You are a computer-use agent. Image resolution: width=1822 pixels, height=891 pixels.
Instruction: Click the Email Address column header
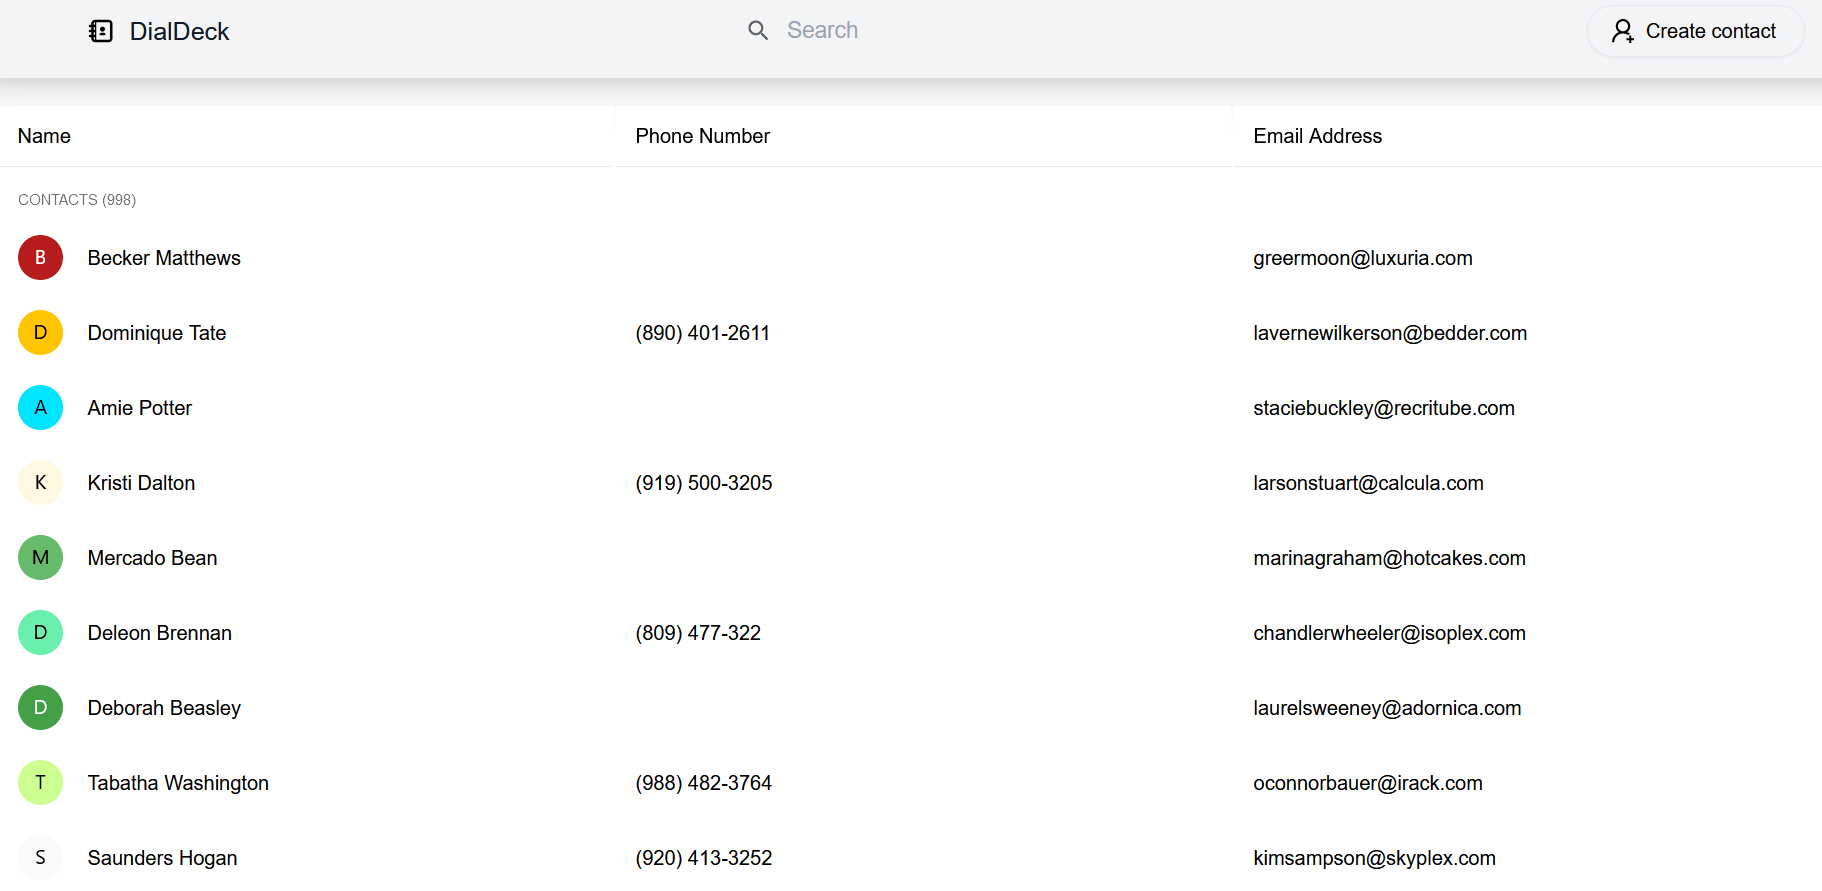tap(1317, 136)
